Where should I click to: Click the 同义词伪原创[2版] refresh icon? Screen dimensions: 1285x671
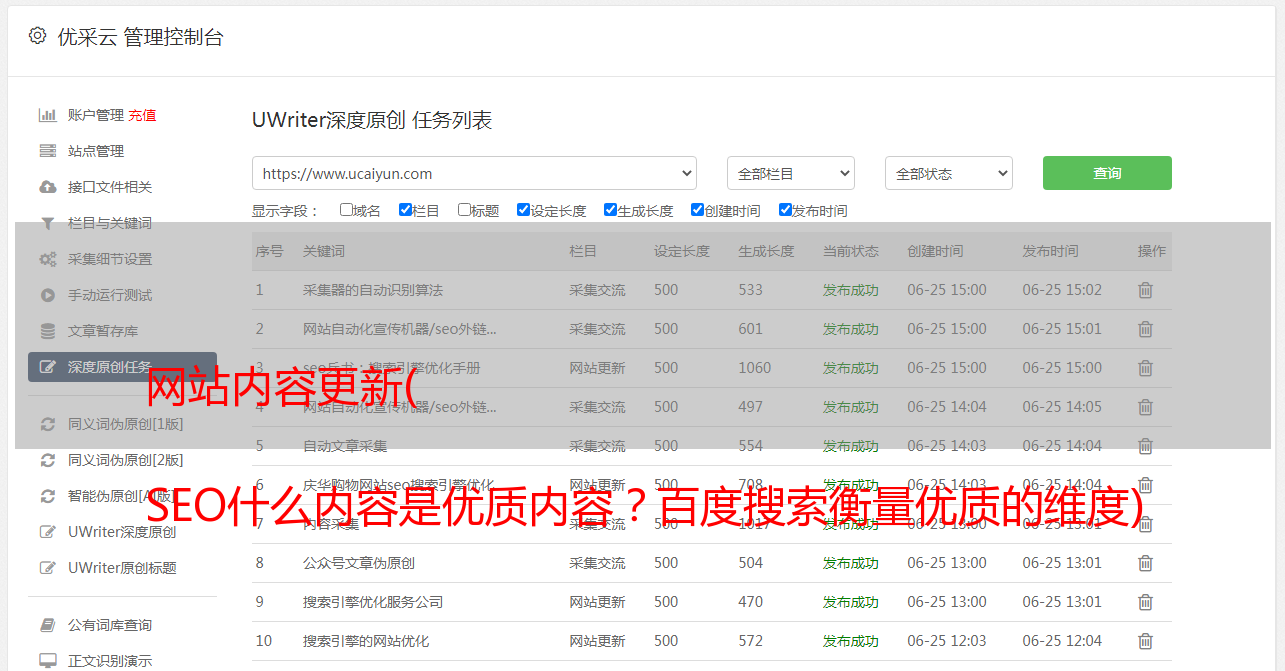point(47,460)
